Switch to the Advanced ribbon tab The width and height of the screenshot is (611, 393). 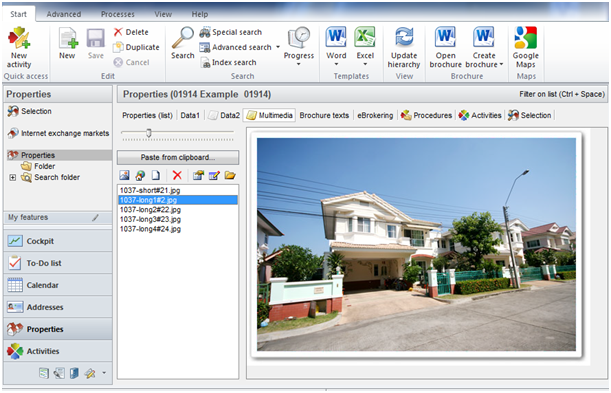(x=64, y=14)
